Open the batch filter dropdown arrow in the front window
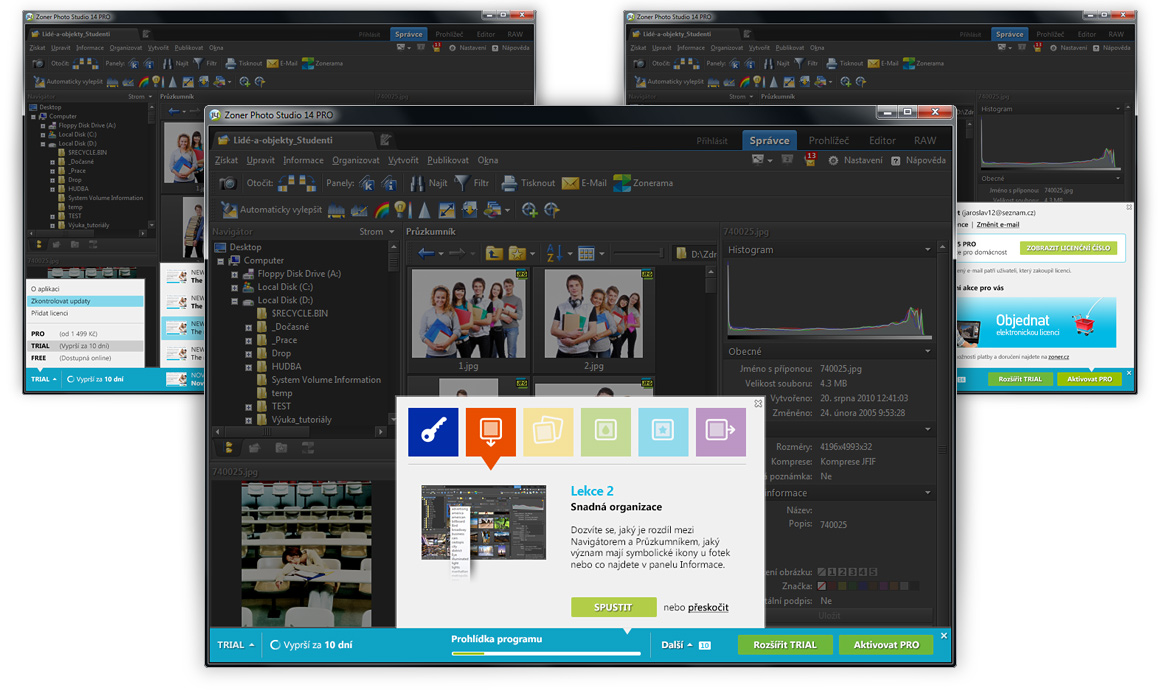 (508, 211)
